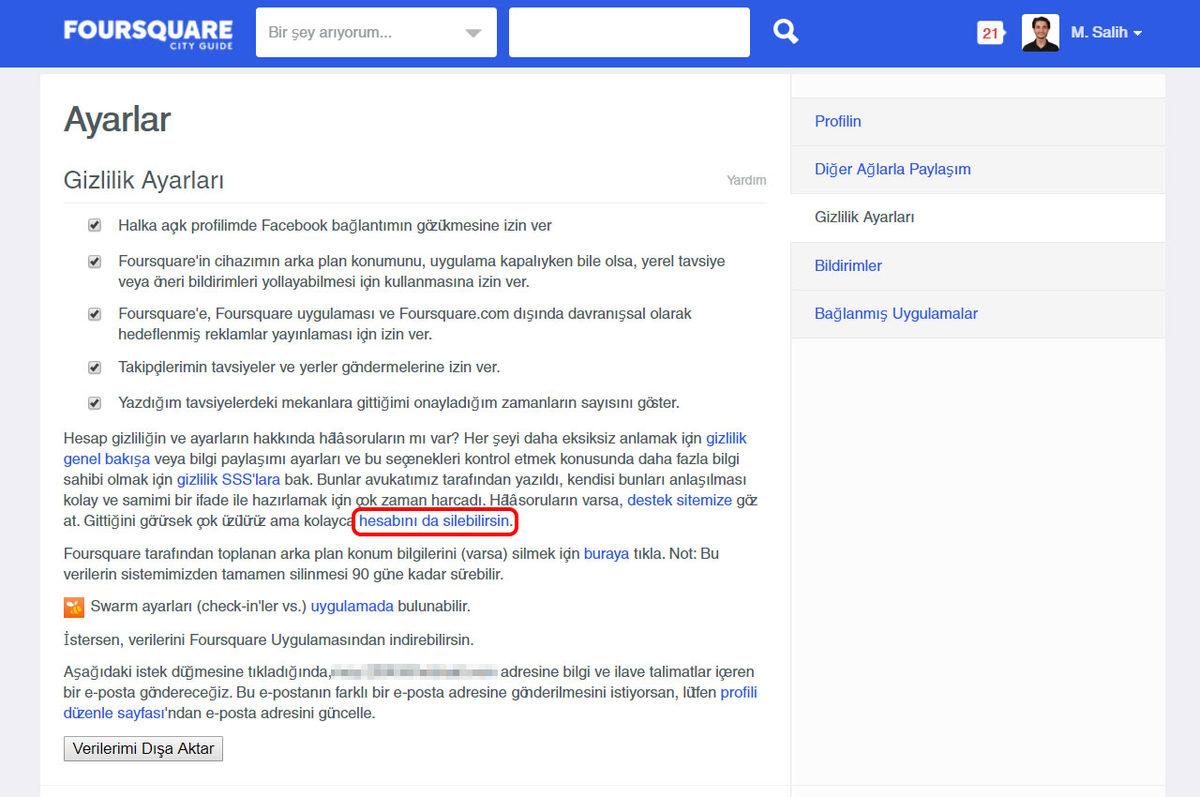The height and width of the screenshot is (797, 1200).
Task: Toggle the Yazdığım tavsiyelerdeki mekanlara checkbox
Action: point(95,404)
